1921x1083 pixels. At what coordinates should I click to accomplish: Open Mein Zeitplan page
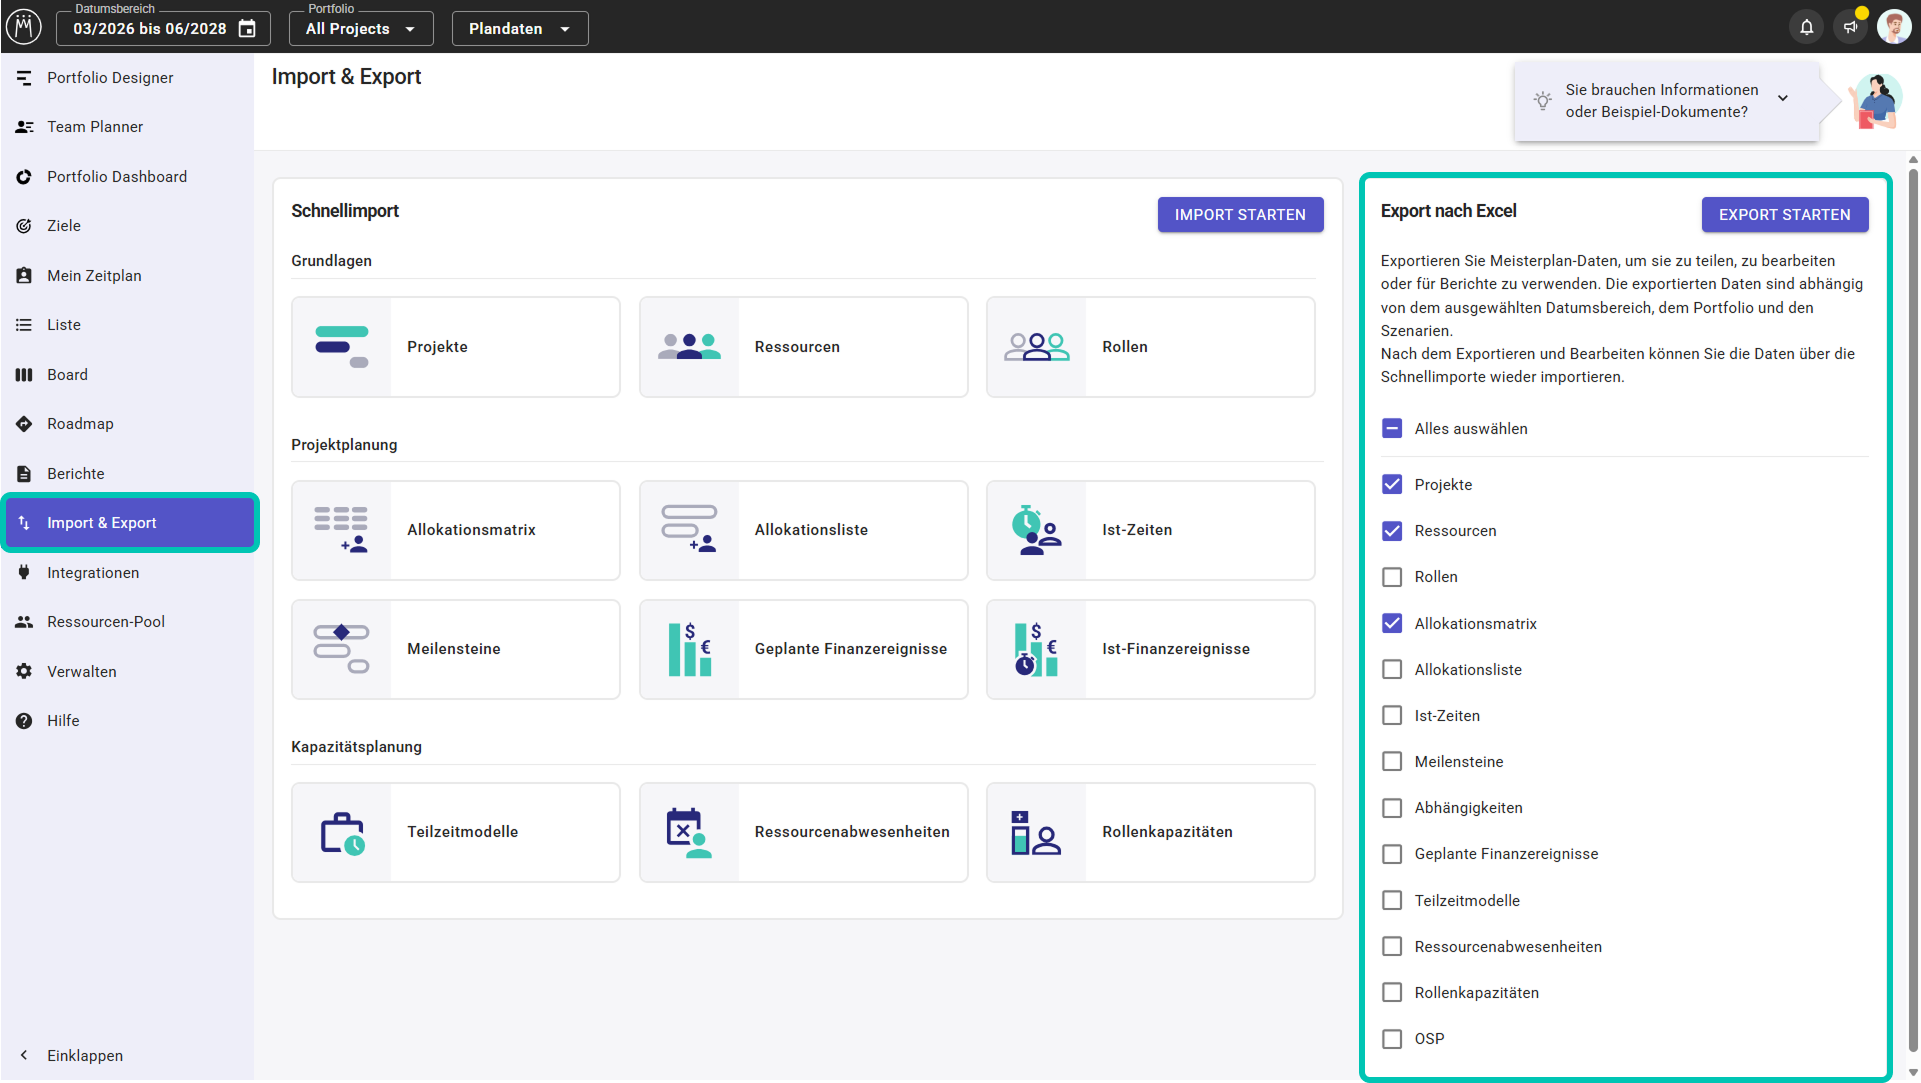[127, 276]
